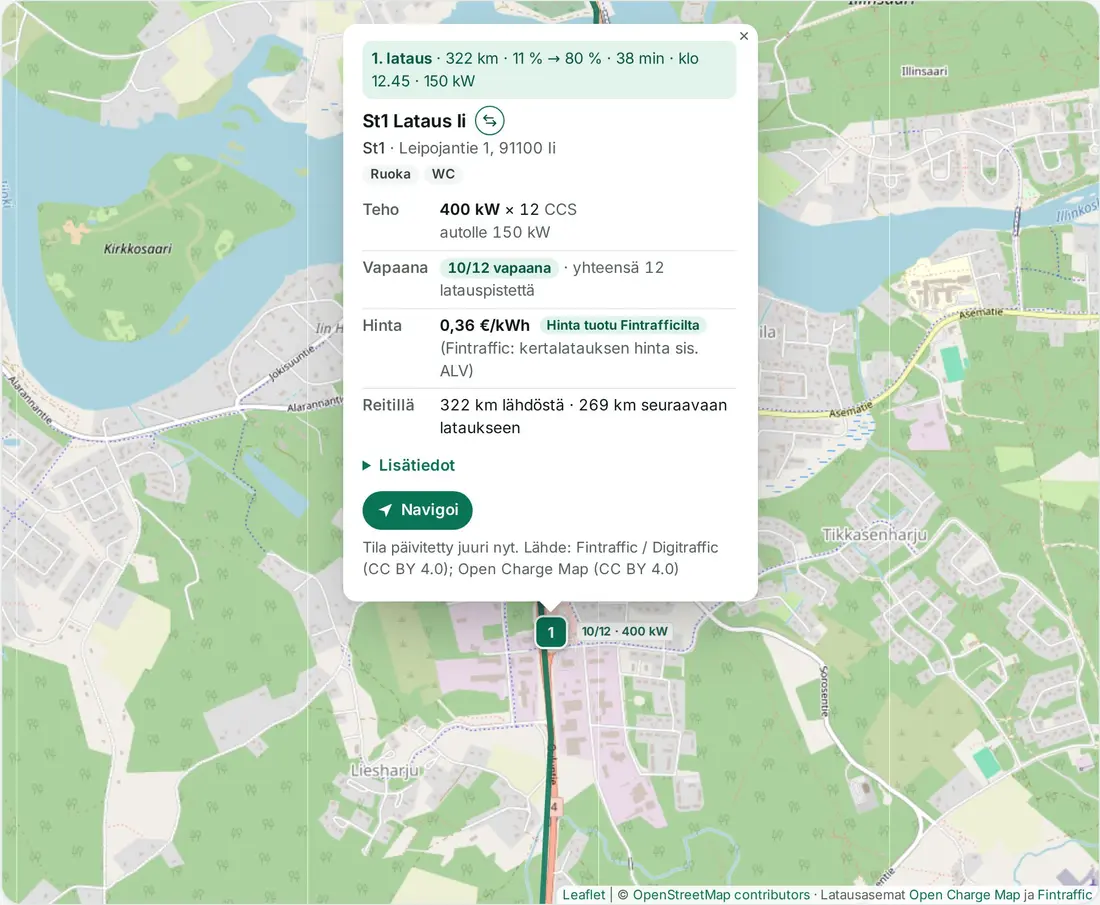Click the 322 km lähdöstä route text
The height and width of the screenshot is (905, 1100).
502,405
